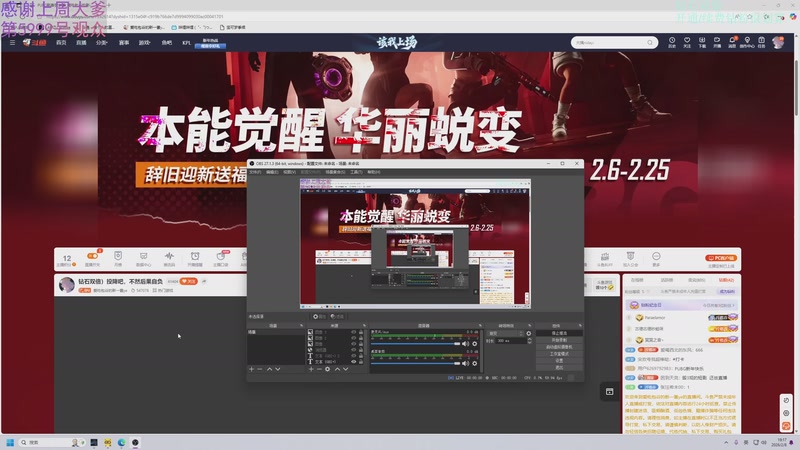Toggle lock on bottom Text (GDI+) source
This screenshot has height=450, width=800.
pos(361,362)
